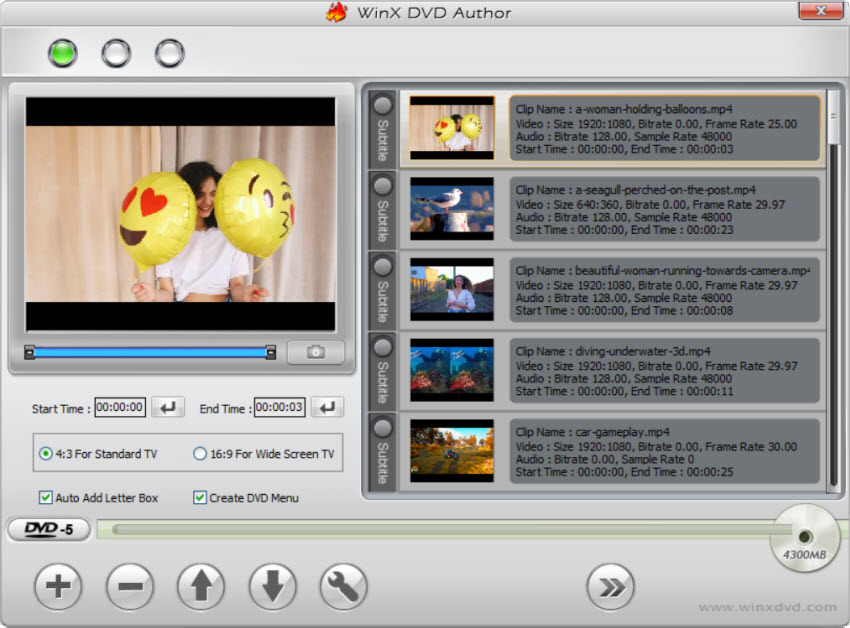Select the car-gameplay.mp4 thumbnail
Screen dimensions: 850x628
451,451
